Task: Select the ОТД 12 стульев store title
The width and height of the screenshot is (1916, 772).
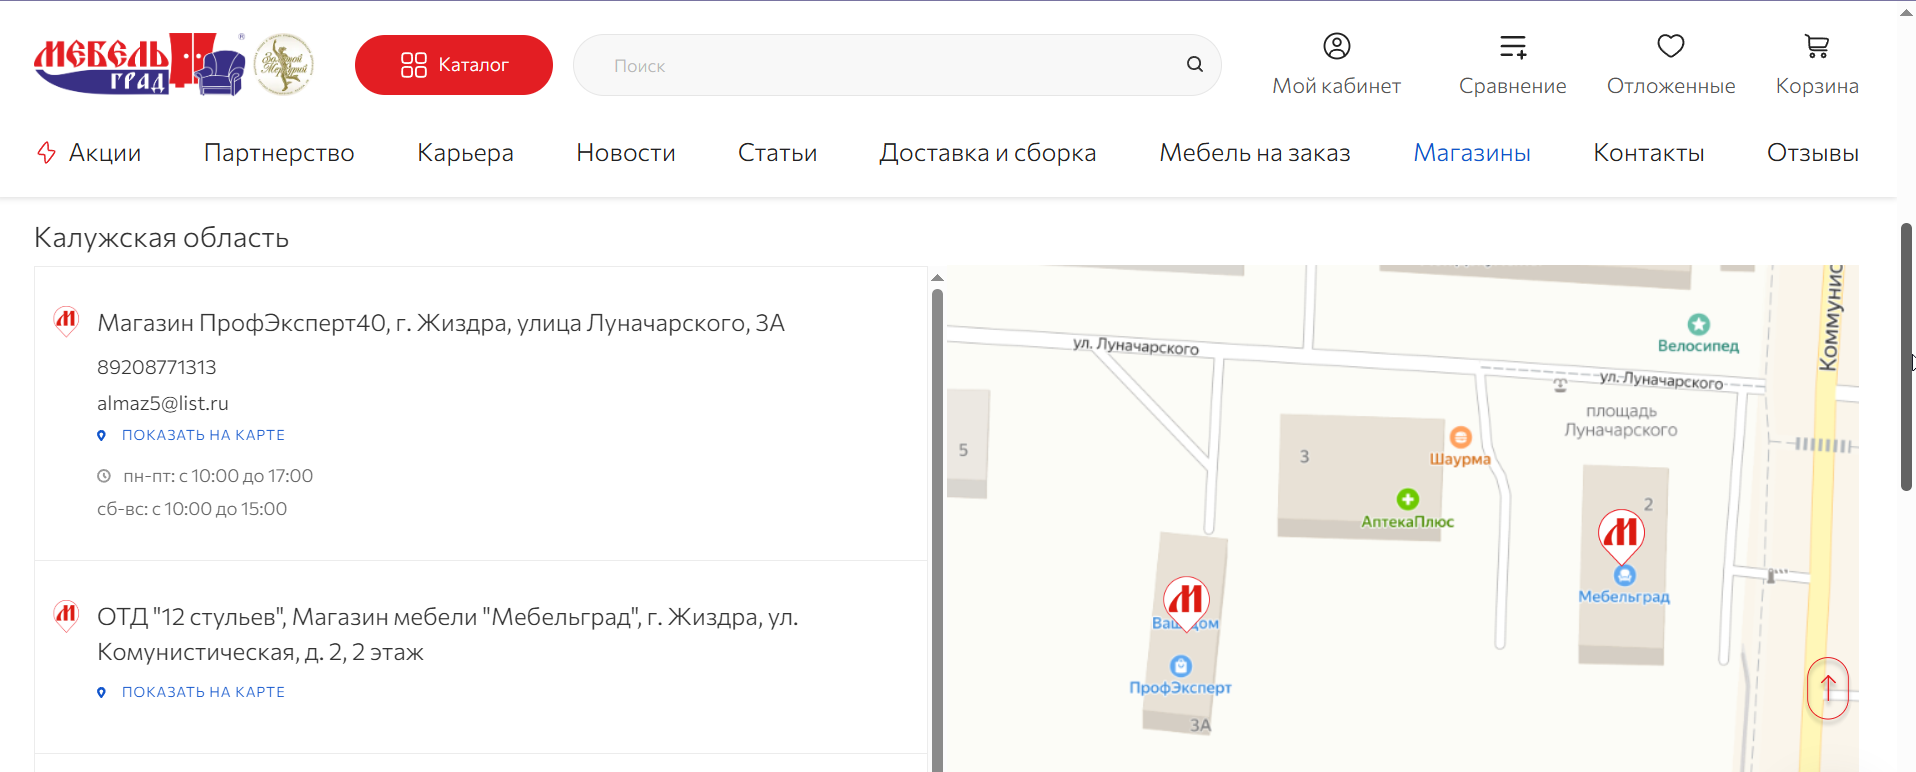Action: 447,634
